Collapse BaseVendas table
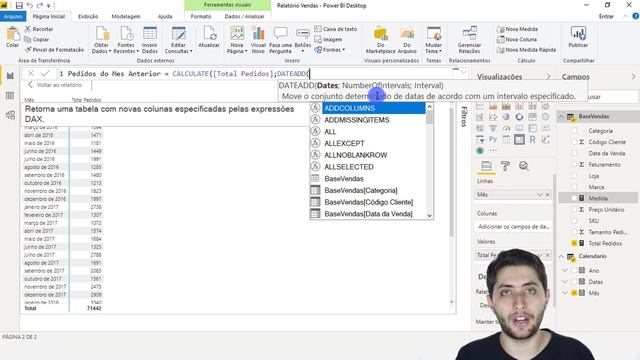 tap(561, 117)
